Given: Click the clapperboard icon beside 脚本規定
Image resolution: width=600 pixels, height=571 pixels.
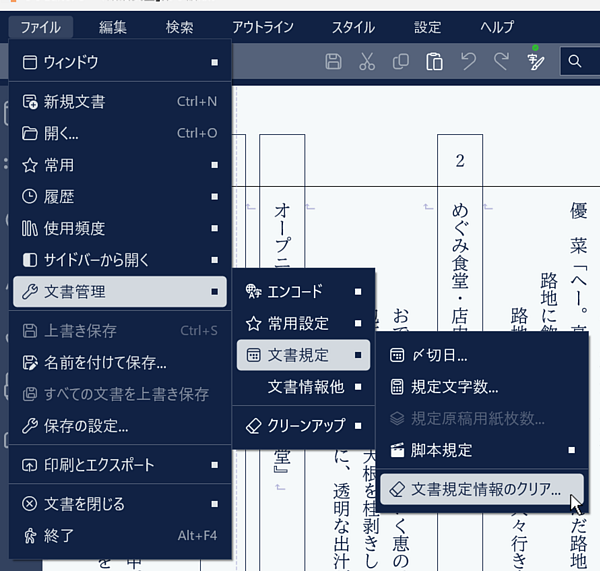Looking at the screenshot, I should (397, 450).
